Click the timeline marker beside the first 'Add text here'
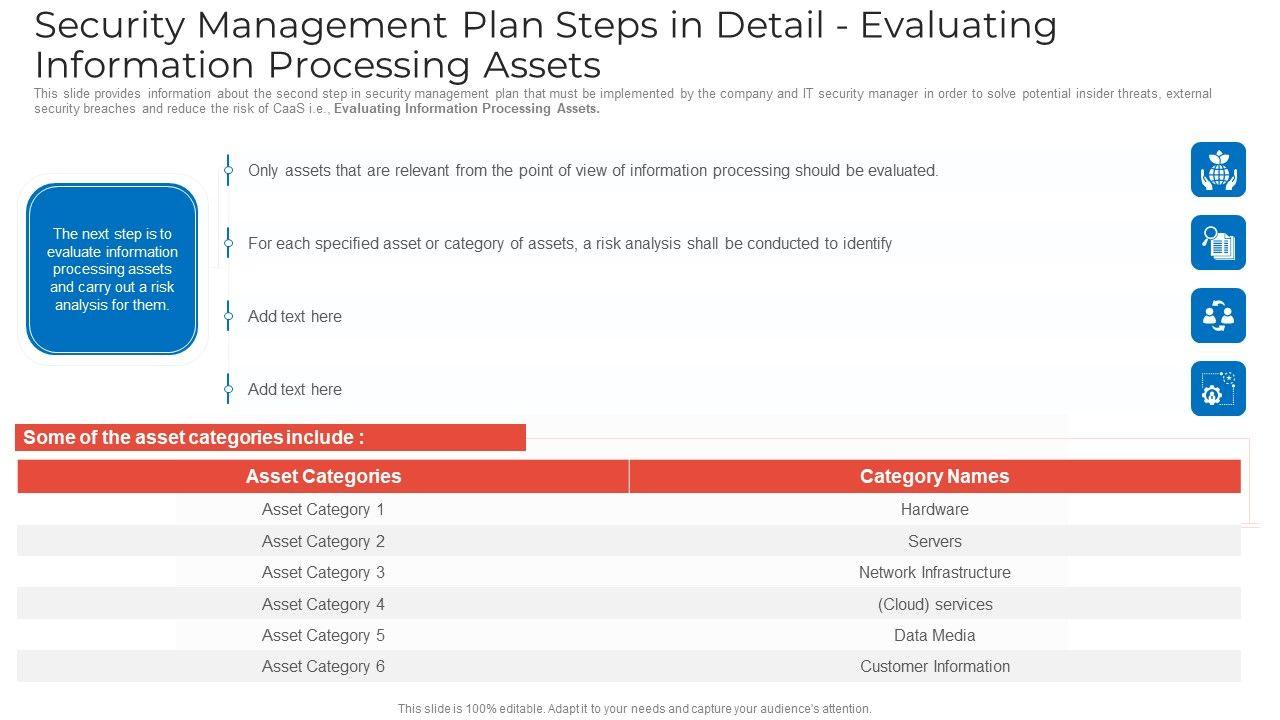 pyautogui.click(x=228, y=316)
